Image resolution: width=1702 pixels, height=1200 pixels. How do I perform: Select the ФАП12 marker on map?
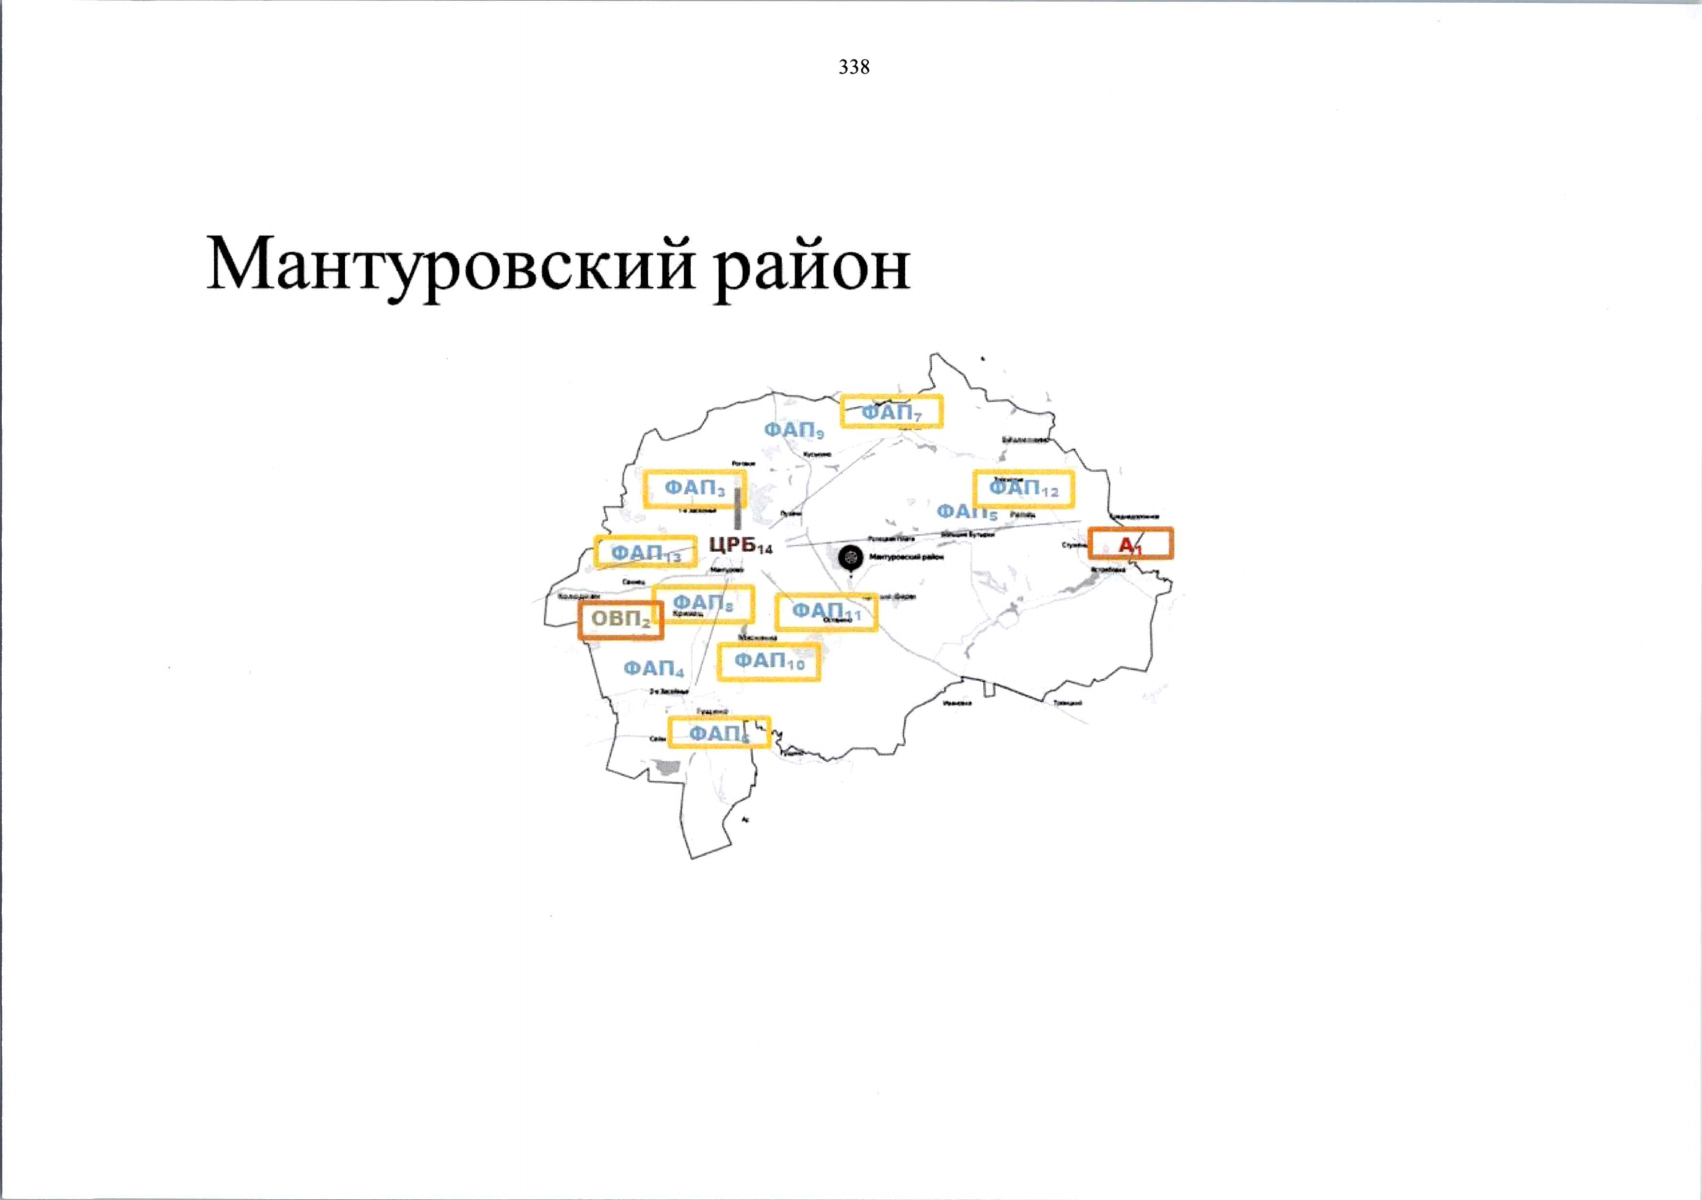(x=1023, y=489)
